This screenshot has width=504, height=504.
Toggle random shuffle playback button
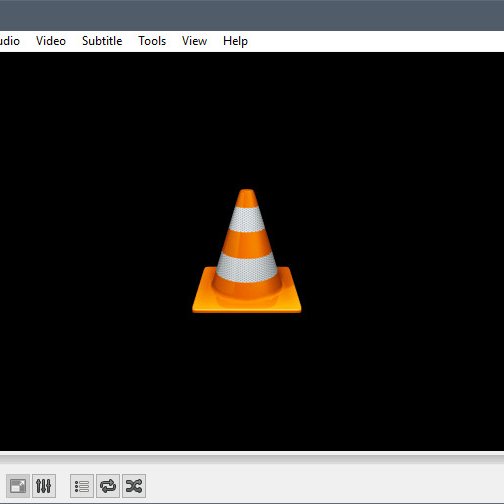[134, 486]
